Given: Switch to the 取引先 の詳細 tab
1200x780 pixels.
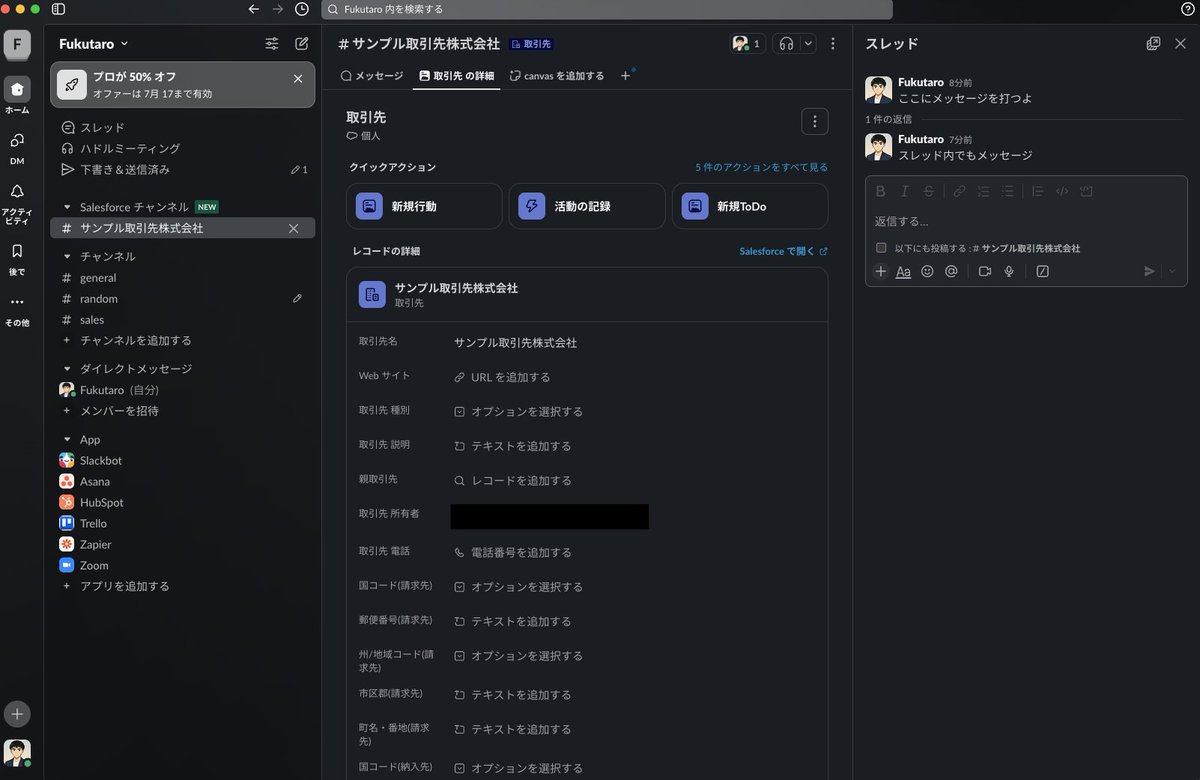Looking at the screenshot, I should [x=457, y=76].
